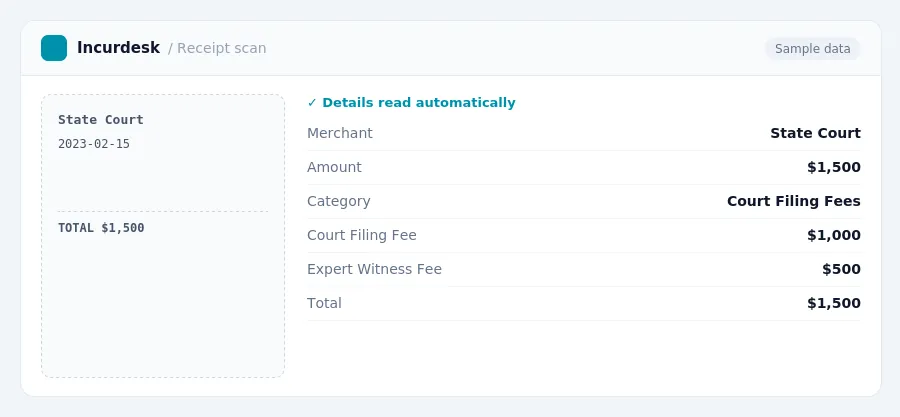The image size is (900, 417).
Task: Click TOTAL $1,500 line on receipt
Action: pyautogui.click(x=101, y=228)
